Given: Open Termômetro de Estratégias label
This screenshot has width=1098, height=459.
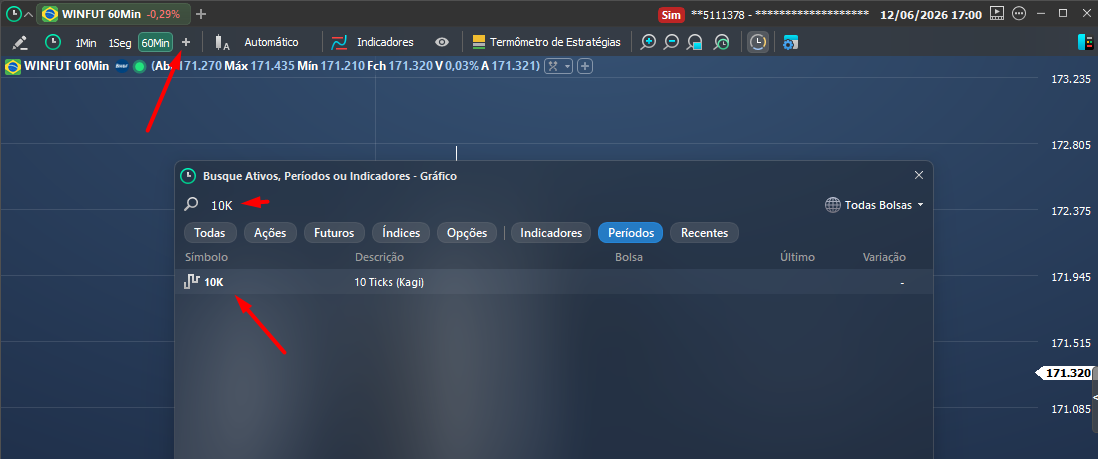Looking at the screenshot, I should (x=555, y=42).
